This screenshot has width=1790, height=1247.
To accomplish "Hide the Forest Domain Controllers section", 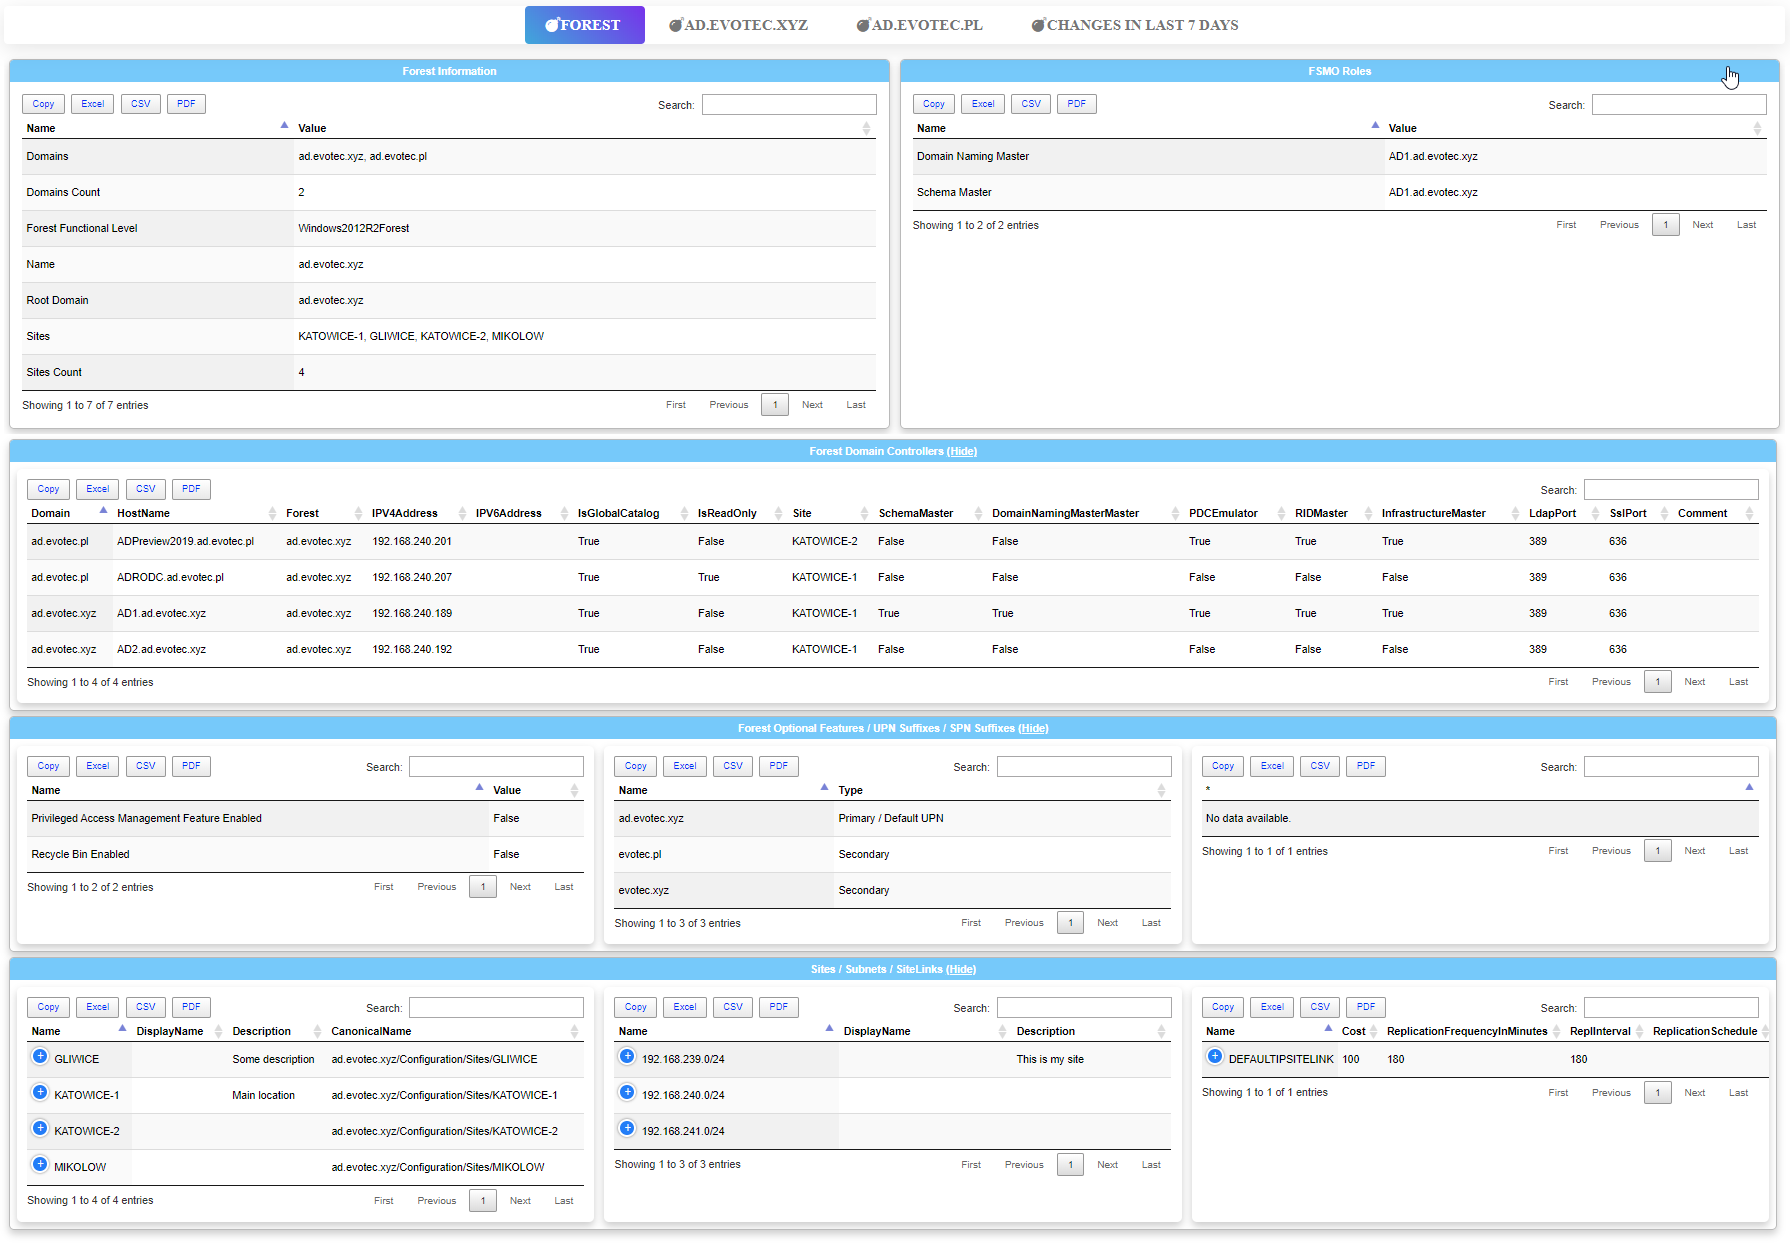I will pyautogui.click(x=961, y=451).
